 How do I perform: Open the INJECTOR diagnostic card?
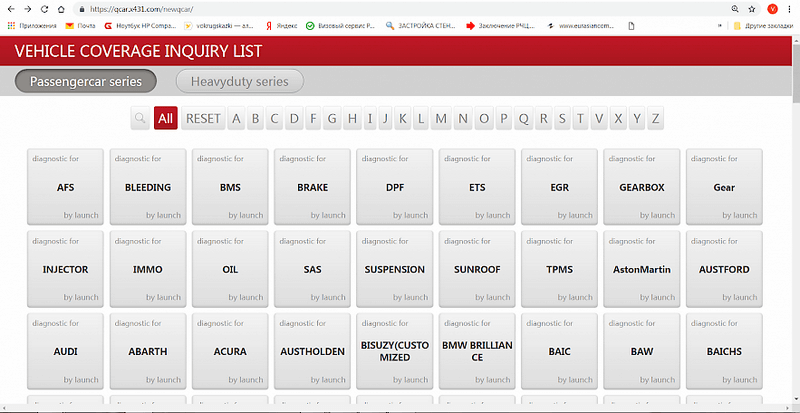click(65, 269)
